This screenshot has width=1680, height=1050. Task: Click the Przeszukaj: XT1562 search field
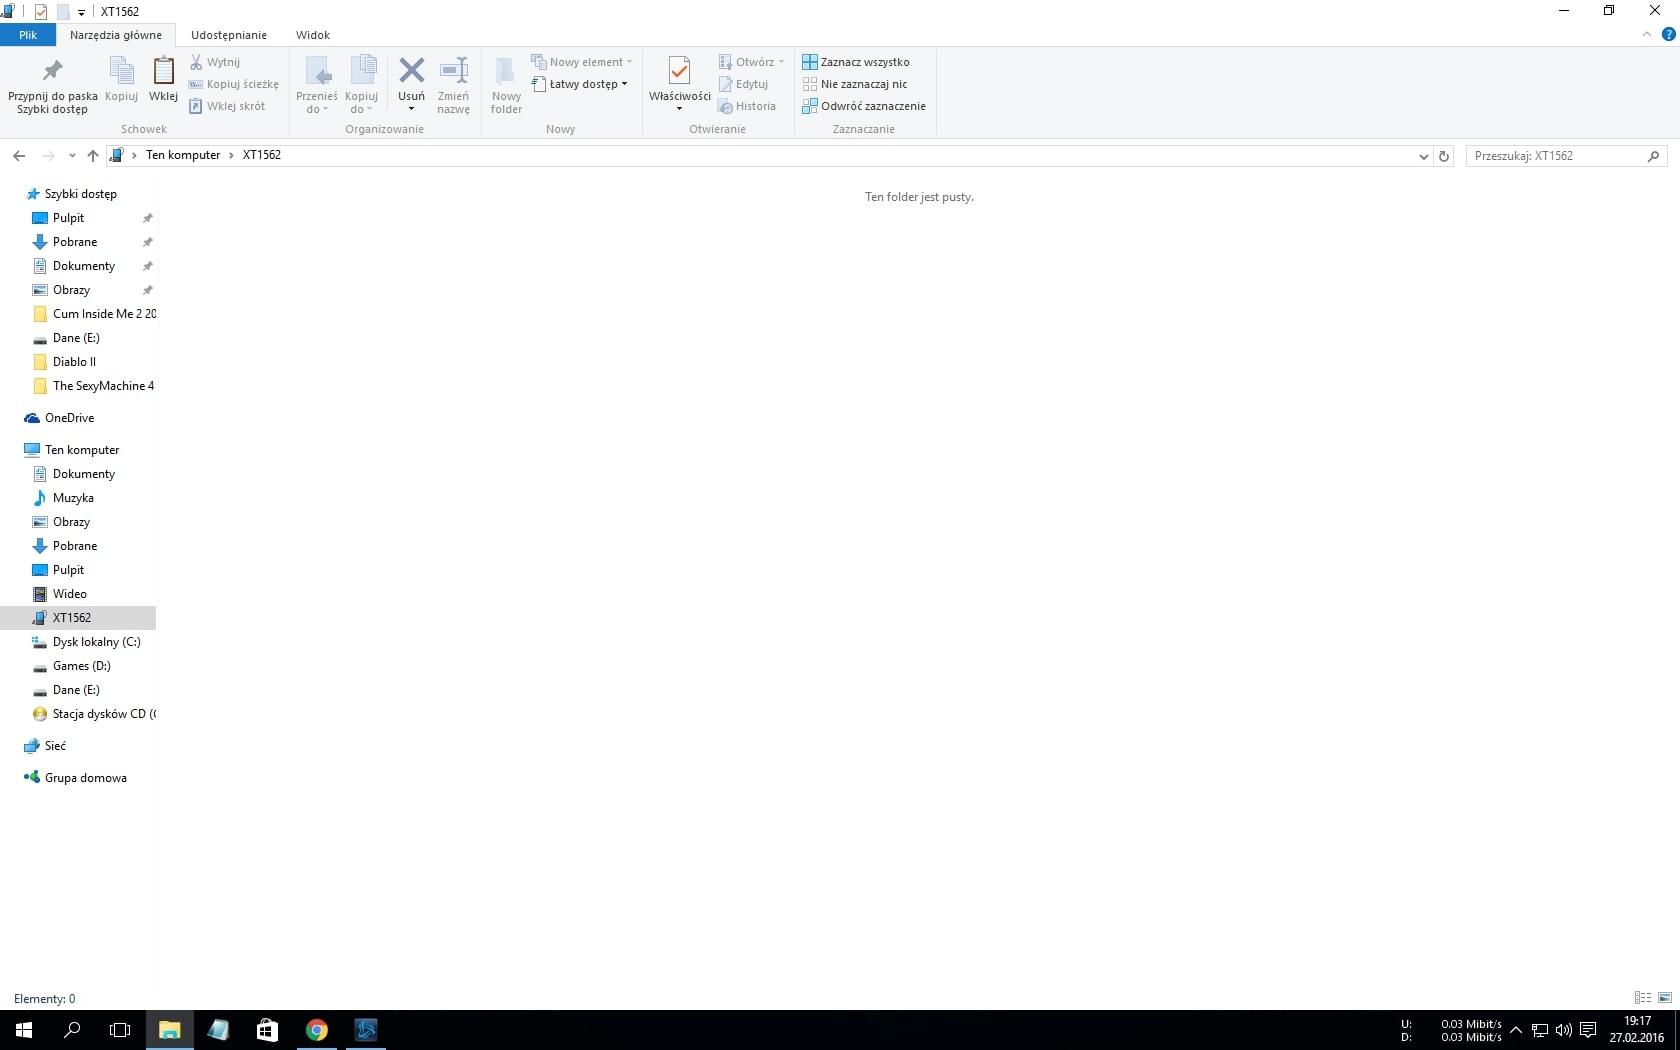[1555, 156]
